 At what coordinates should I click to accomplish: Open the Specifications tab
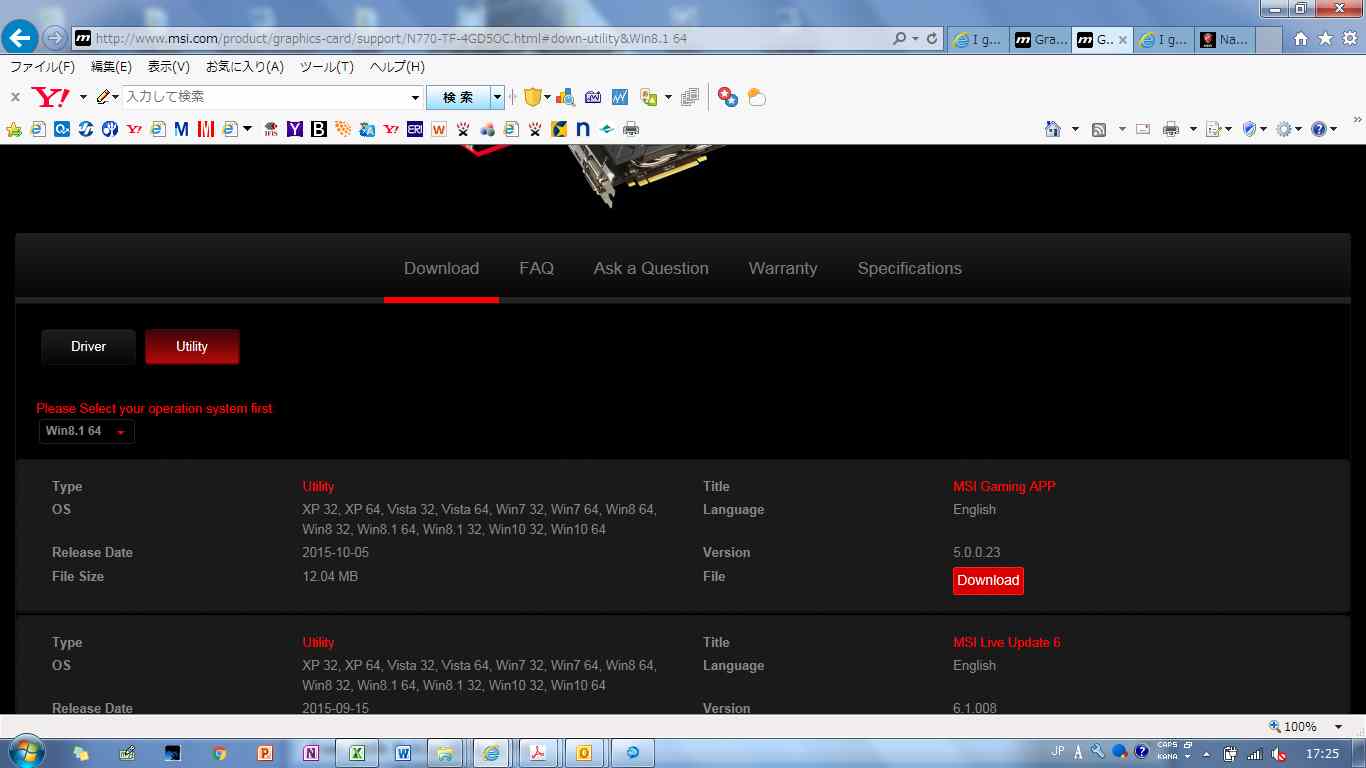[910, 268]
